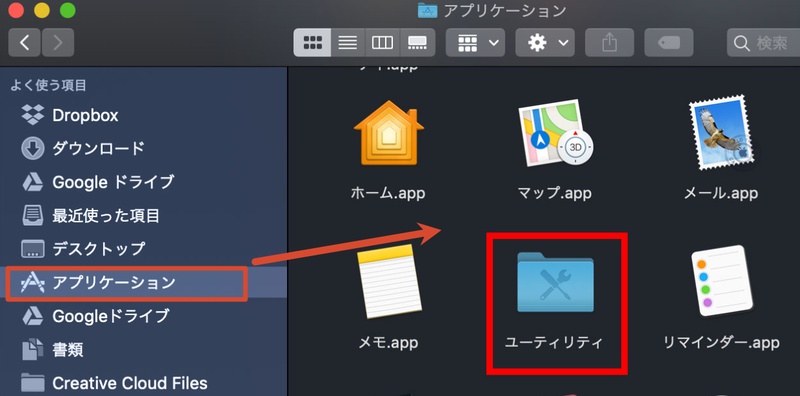Open the gear action menu

pyautogui.click(x=545, y=42)
